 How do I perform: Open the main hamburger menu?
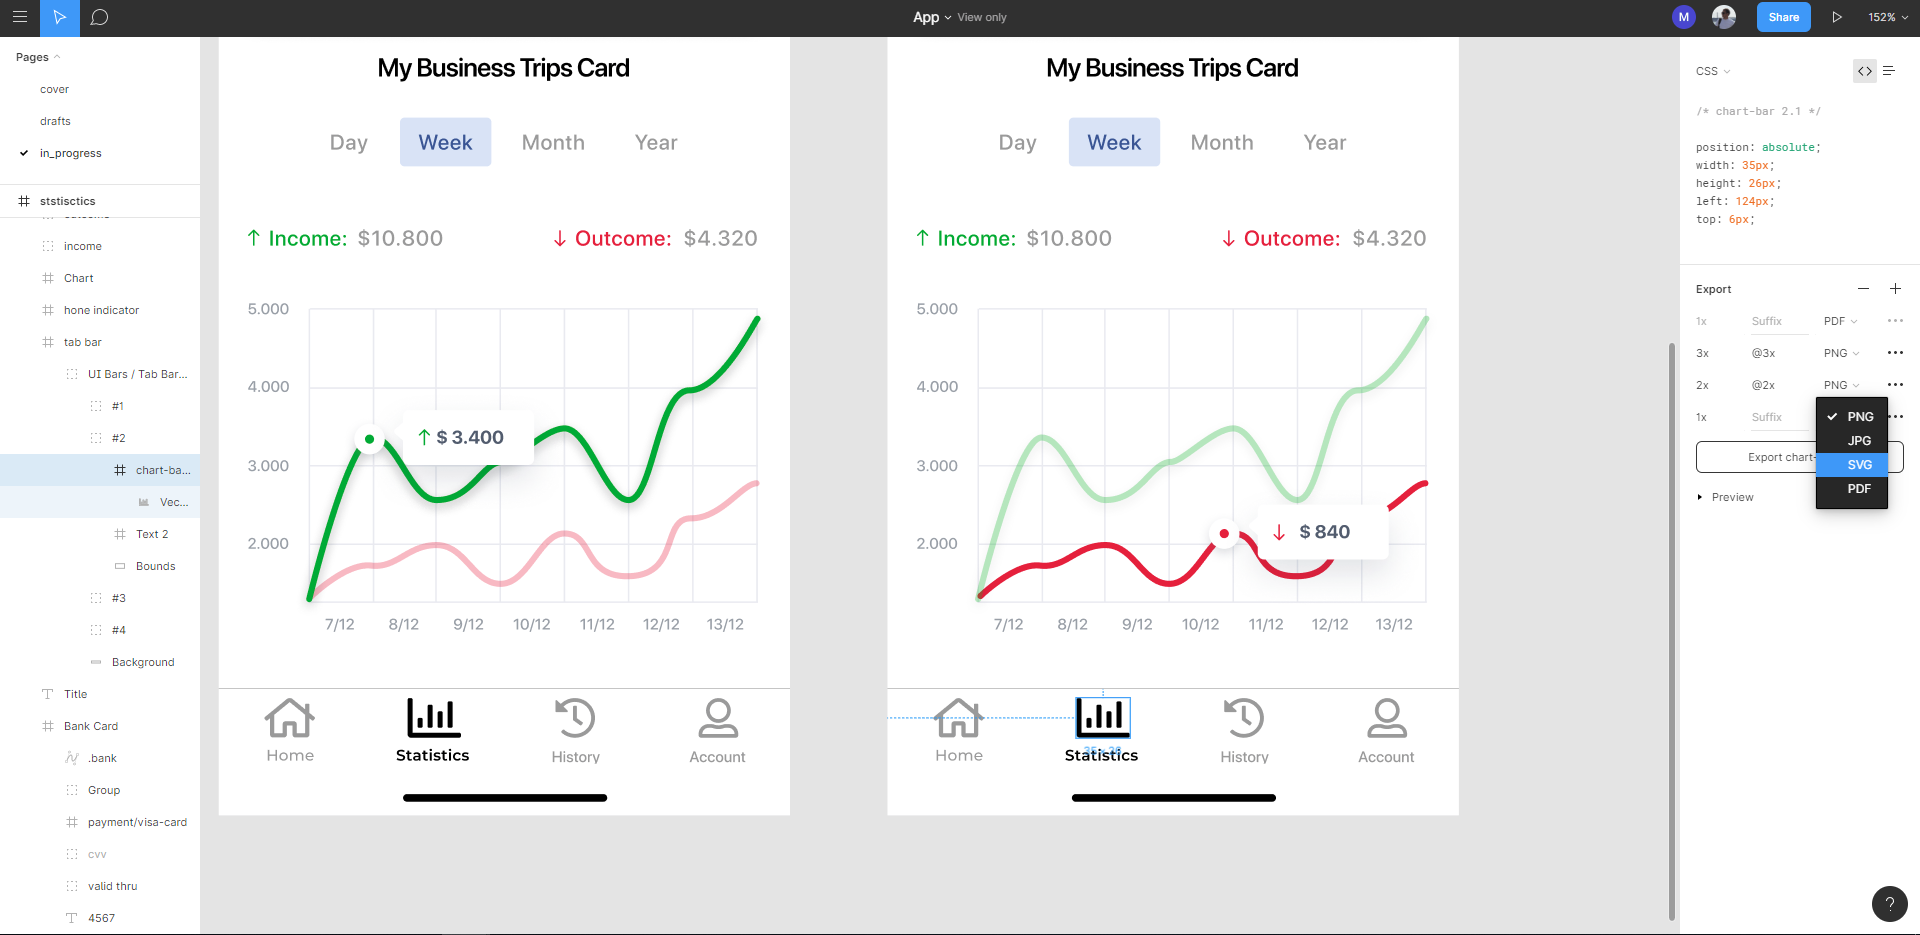[x=19, y=17]
